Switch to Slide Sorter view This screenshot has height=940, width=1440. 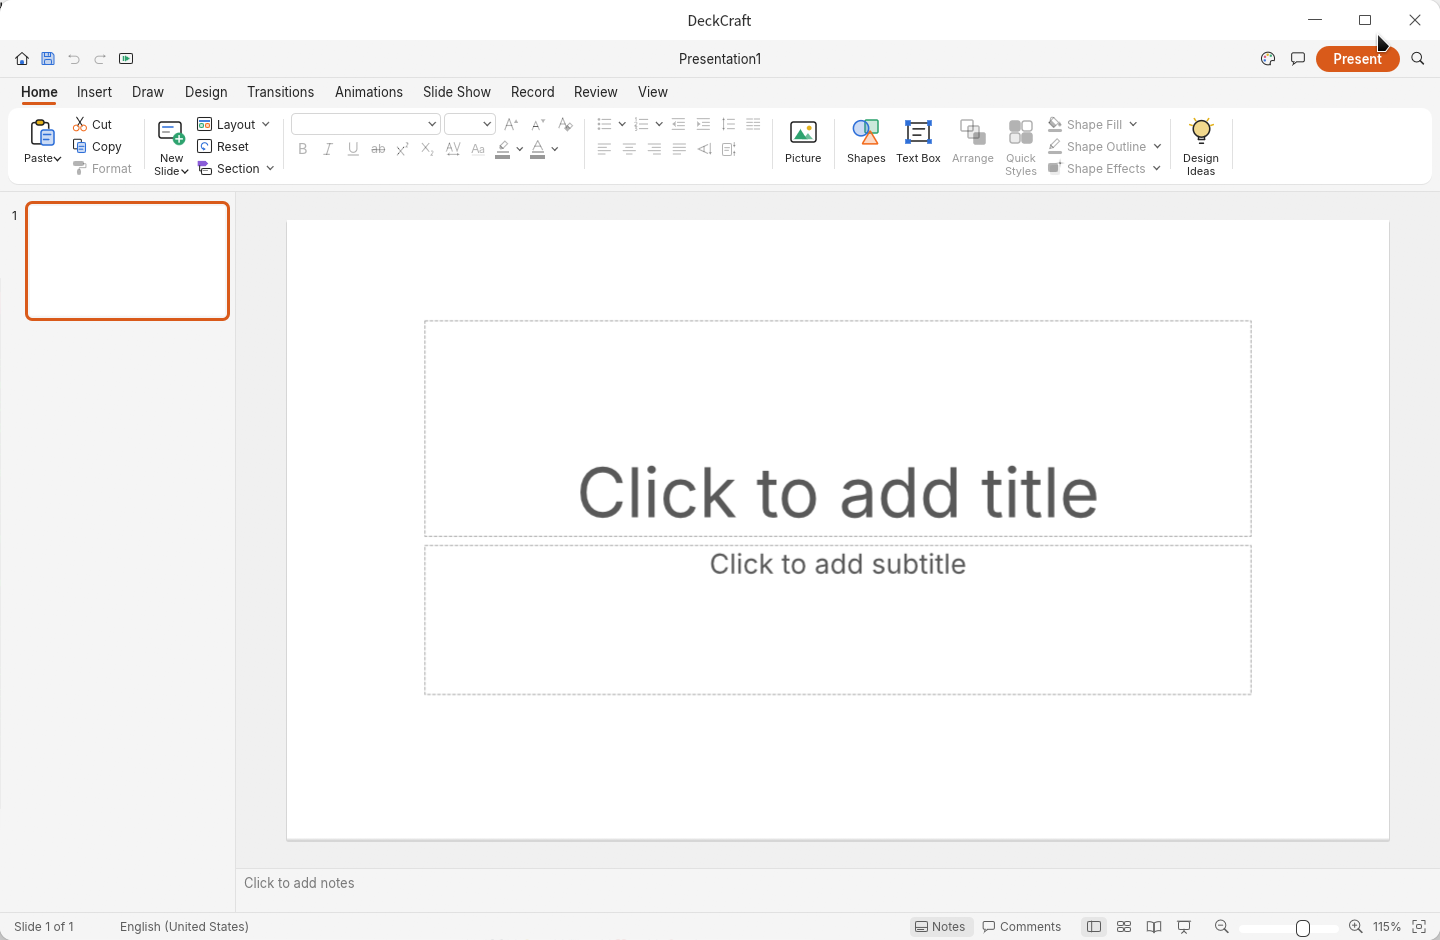point(1124,927)
